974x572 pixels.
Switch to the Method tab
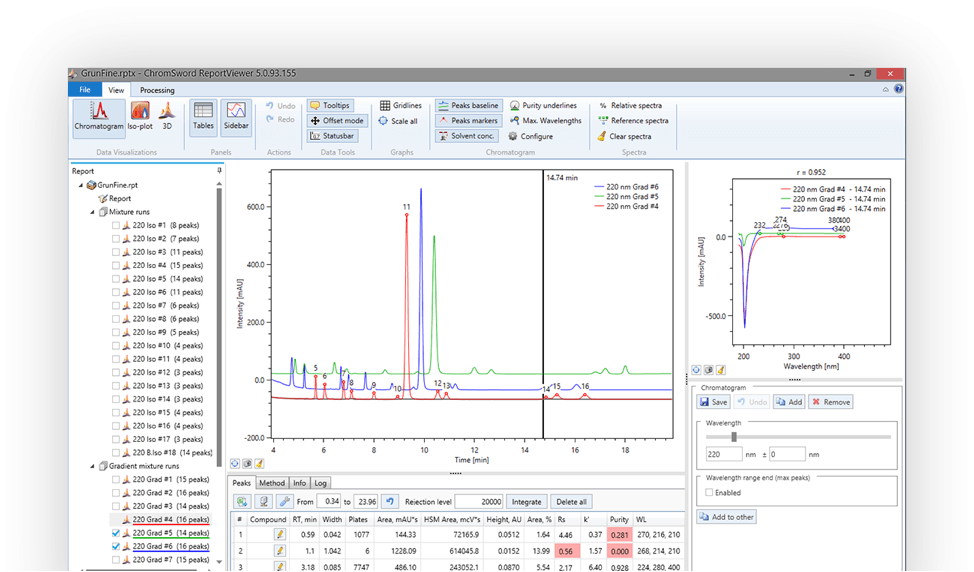click(273, 483)
